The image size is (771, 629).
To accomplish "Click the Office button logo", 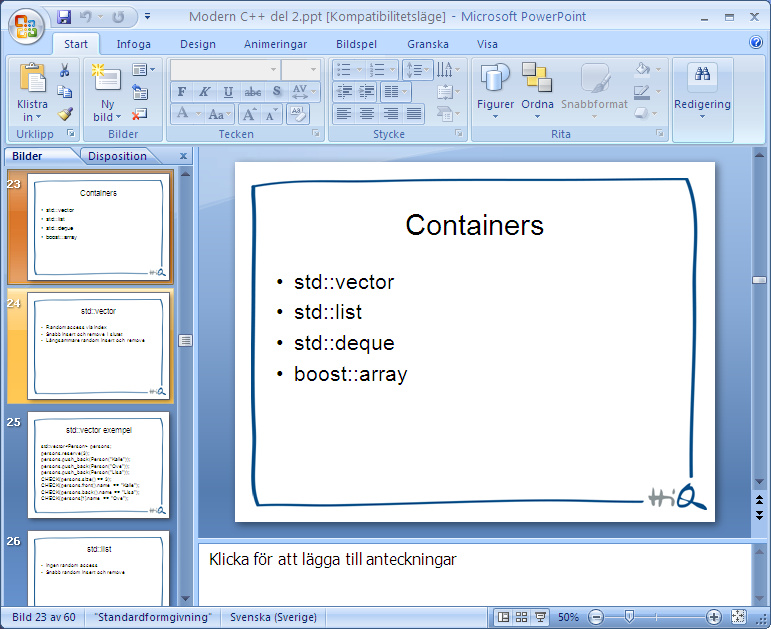I will [26, 26].
